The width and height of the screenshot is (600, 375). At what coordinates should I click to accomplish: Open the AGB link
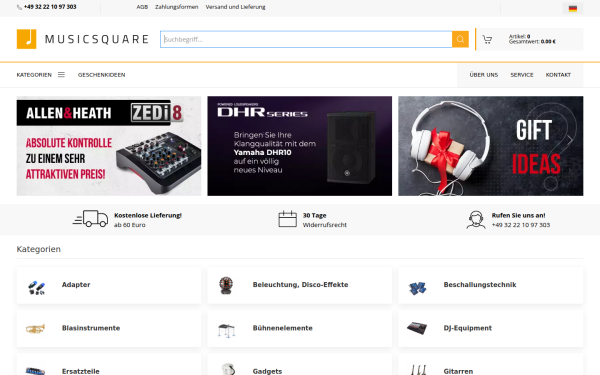(142, 7)
